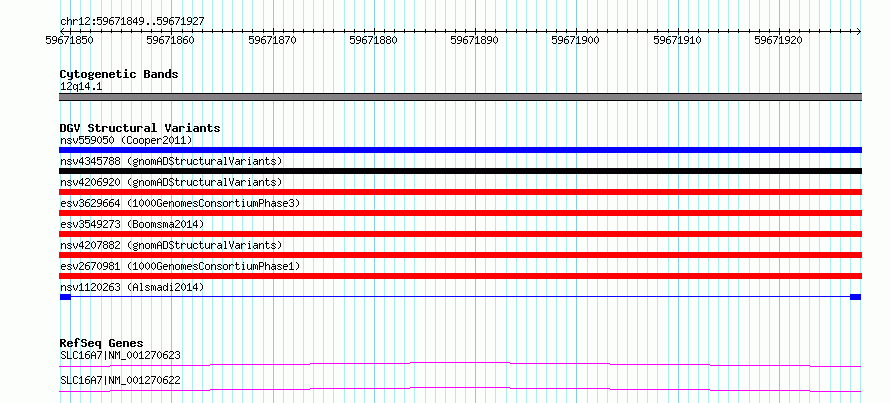Click ruler position 59671900
Viewport: 890px width, 403px height.
click(576, 40)
